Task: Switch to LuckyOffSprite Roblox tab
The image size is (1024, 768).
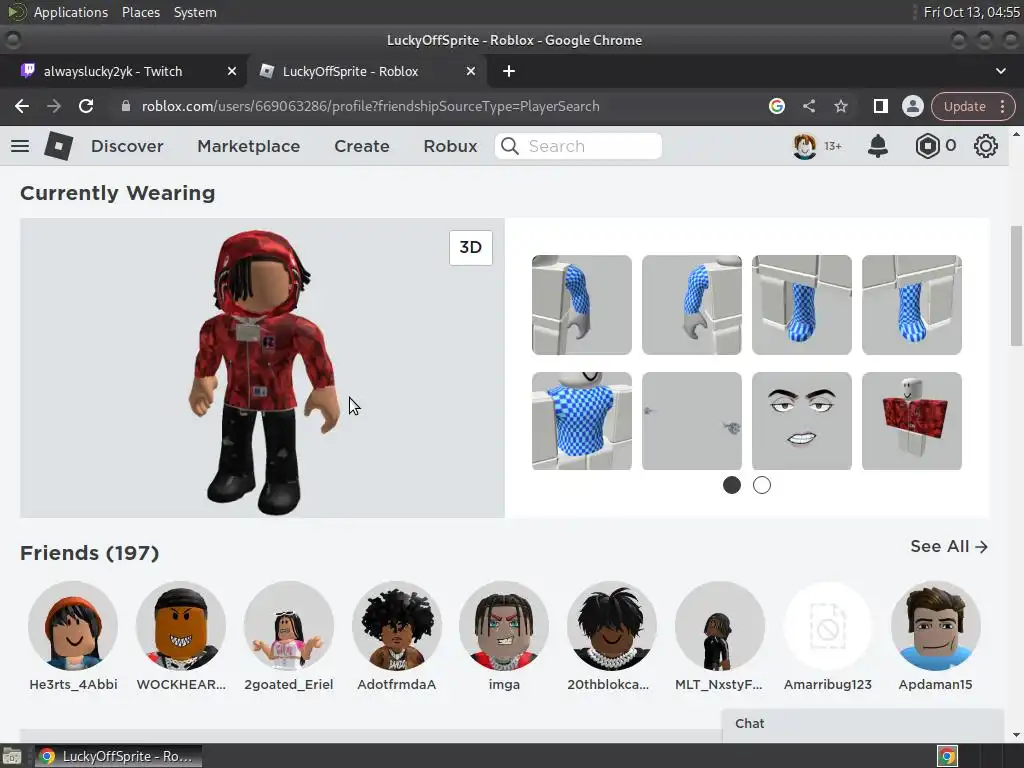Action: pyautogui.click(x=367, y=71)
